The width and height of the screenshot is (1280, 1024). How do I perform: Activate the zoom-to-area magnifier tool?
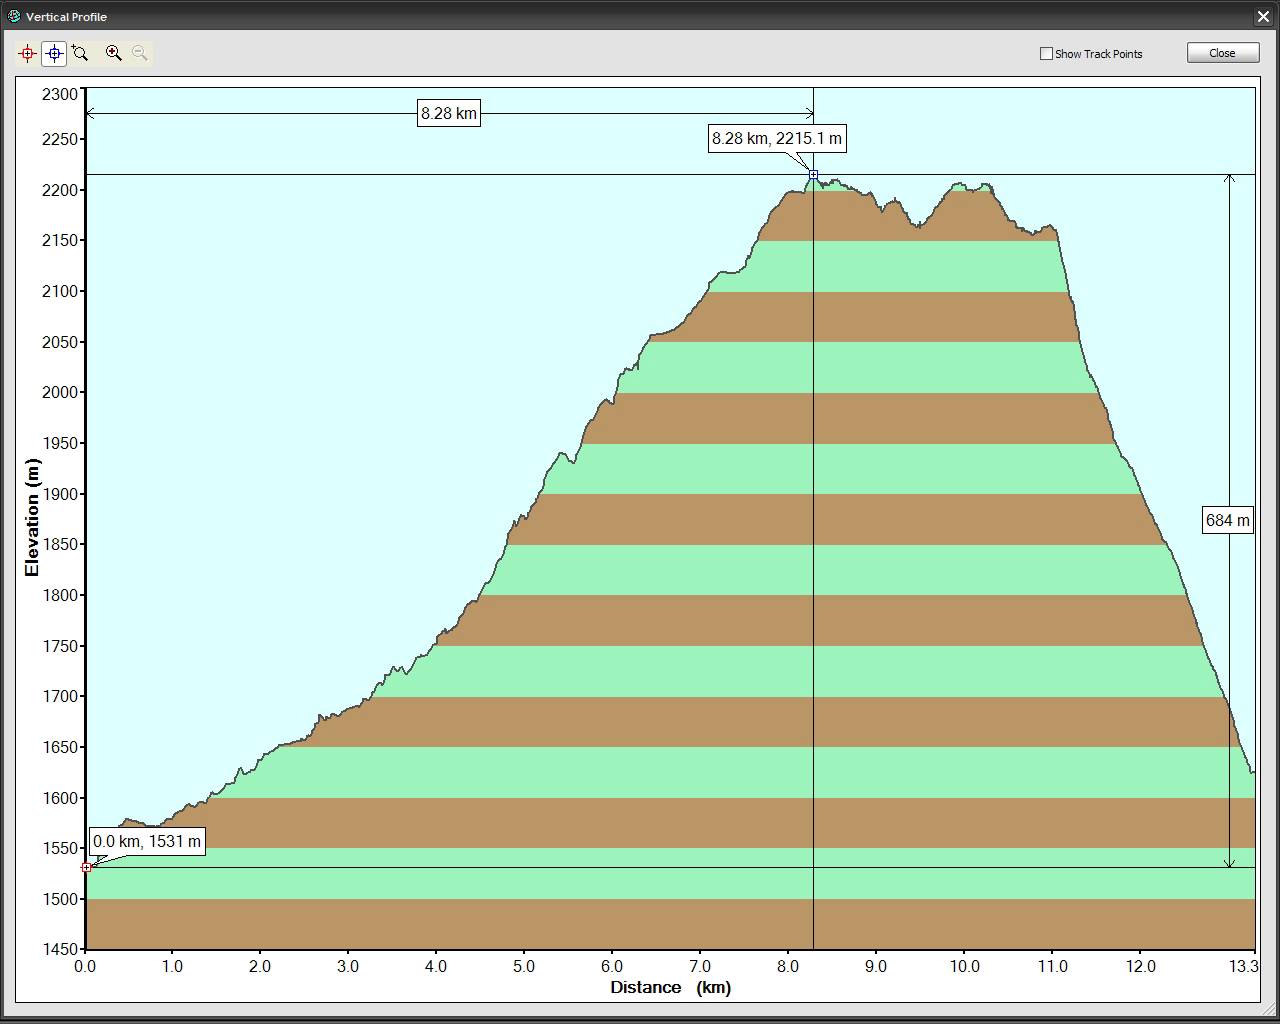tap(80, 54)
